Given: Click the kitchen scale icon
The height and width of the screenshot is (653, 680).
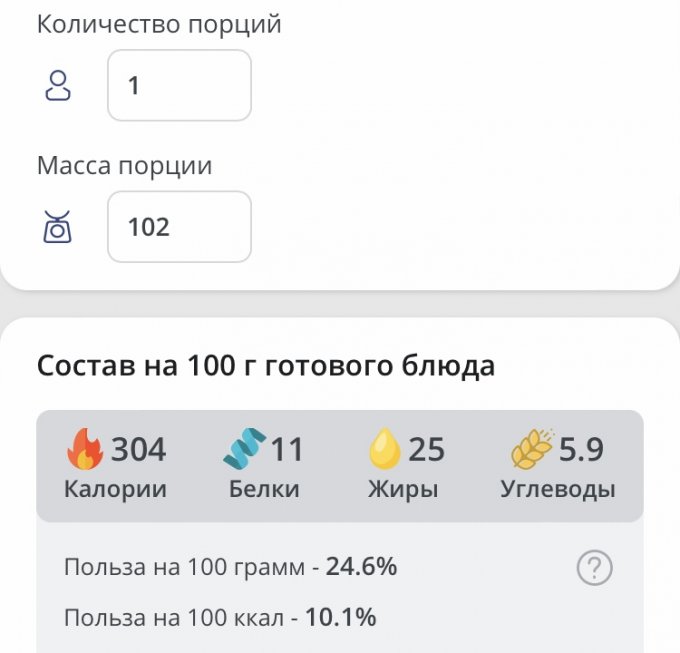Looking at the screenshot, I should click(57, 227).
